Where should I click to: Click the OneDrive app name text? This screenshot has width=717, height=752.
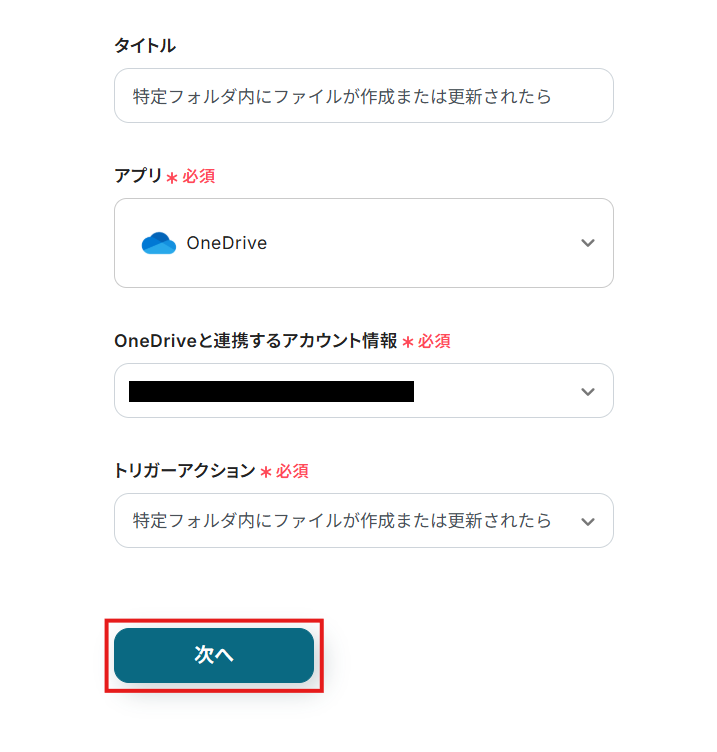coord(226,243)
